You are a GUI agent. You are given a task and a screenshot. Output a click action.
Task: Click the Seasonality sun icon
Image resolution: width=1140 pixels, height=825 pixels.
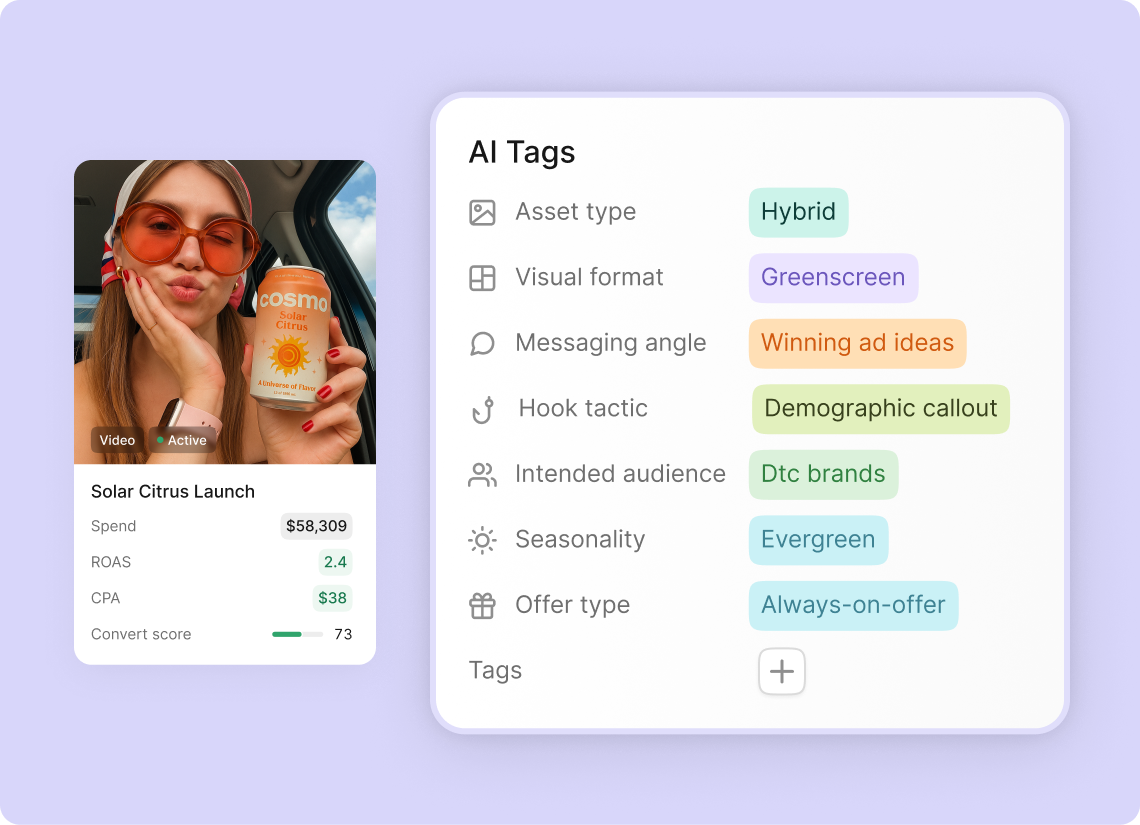(482, 540)
